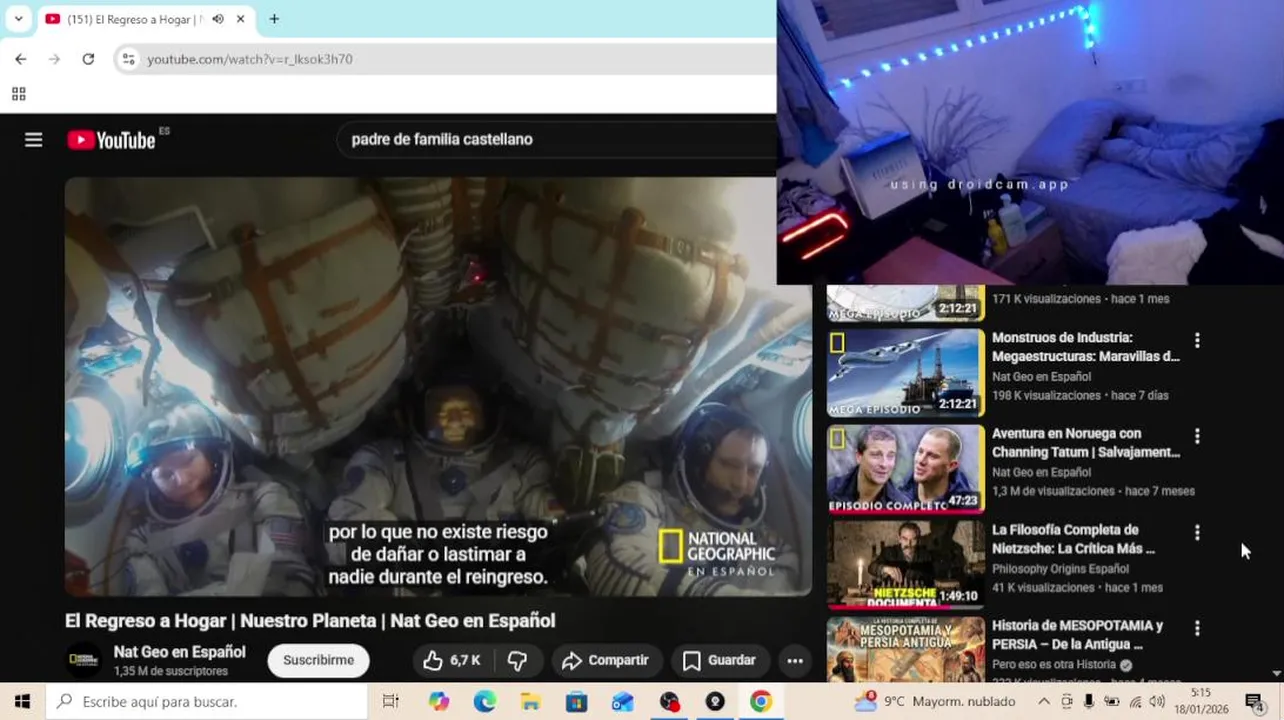Viewport: 1284px width, 720px height.
Task: Open the Aventura en Noruega video thumbnail
Action: pyautogui.click(x=906, y=468)
